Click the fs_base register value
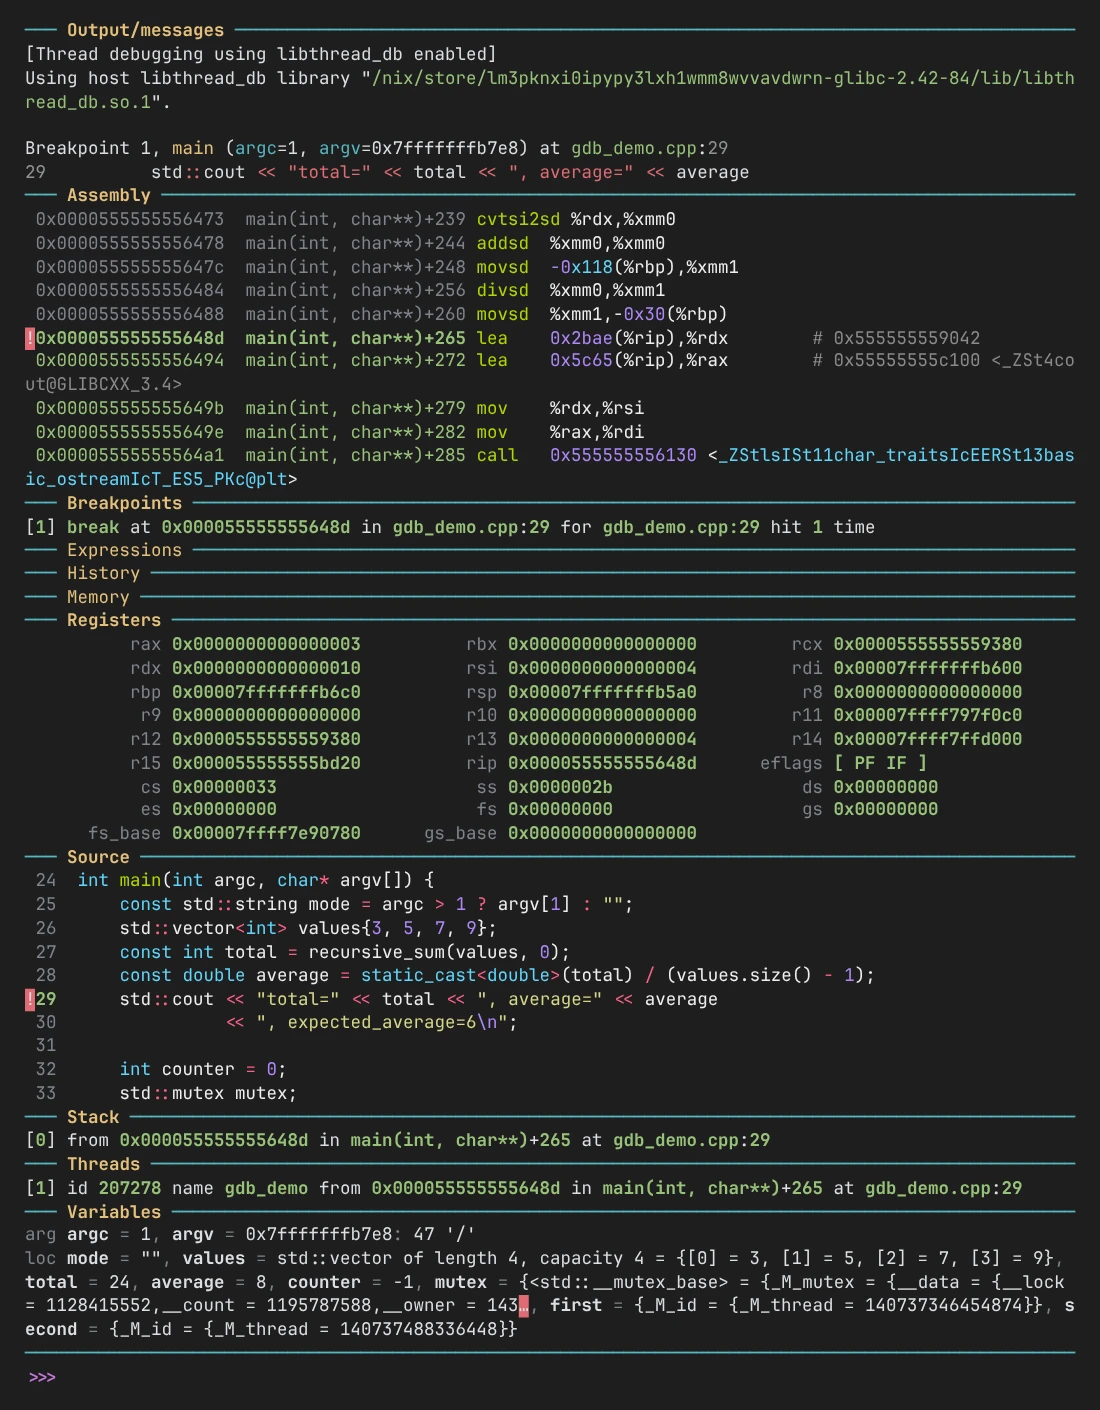 tap(266, 833)
